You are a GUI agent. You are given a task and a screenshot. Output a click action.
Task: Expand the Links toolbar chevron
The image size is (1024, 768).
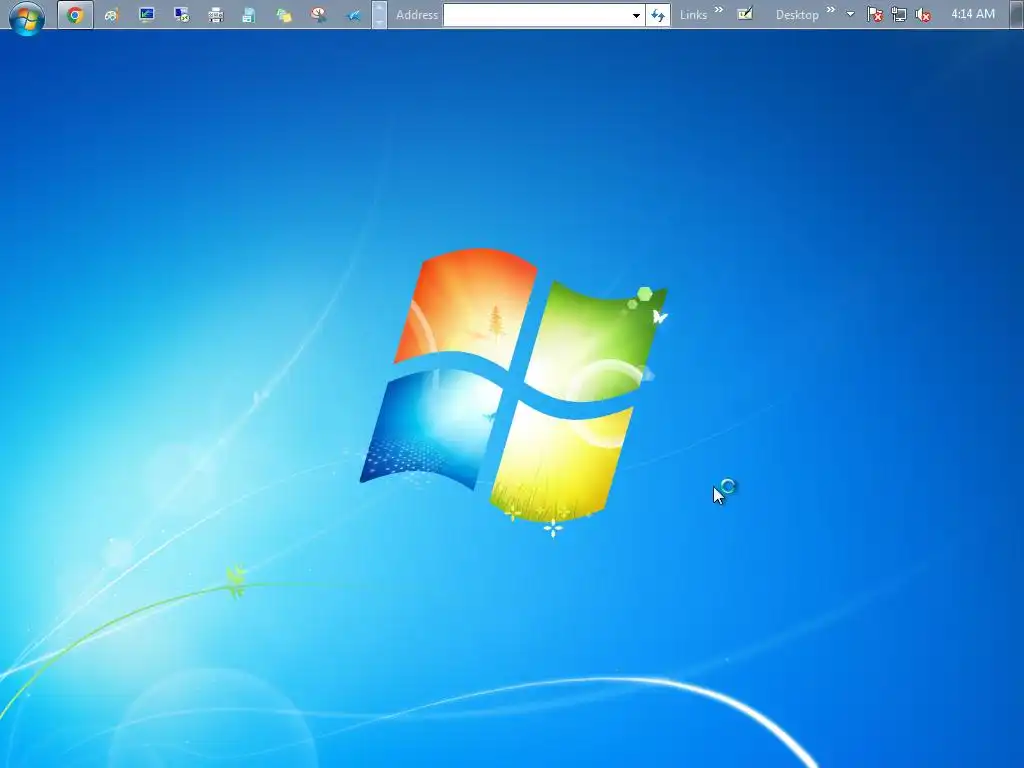point(719,10)
